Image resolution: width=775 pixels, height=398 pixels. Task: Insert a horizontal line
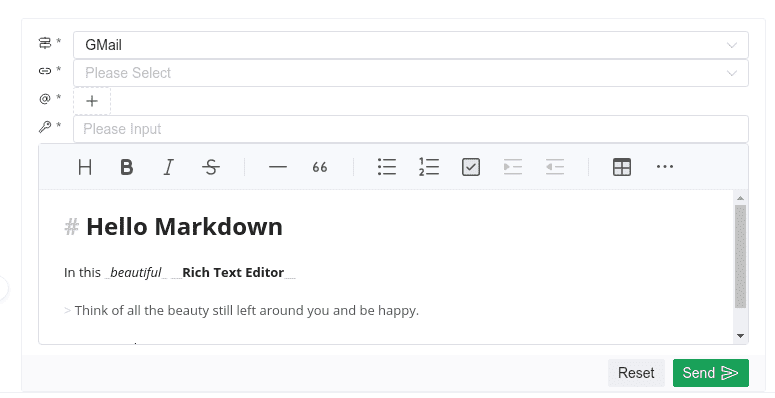(278, 167)
